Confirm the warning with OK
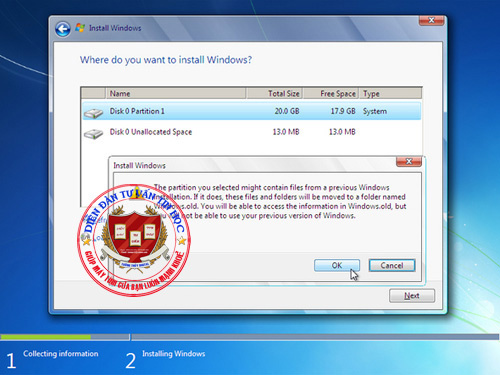This screenshot has height=375, width=500. (337, 265)
